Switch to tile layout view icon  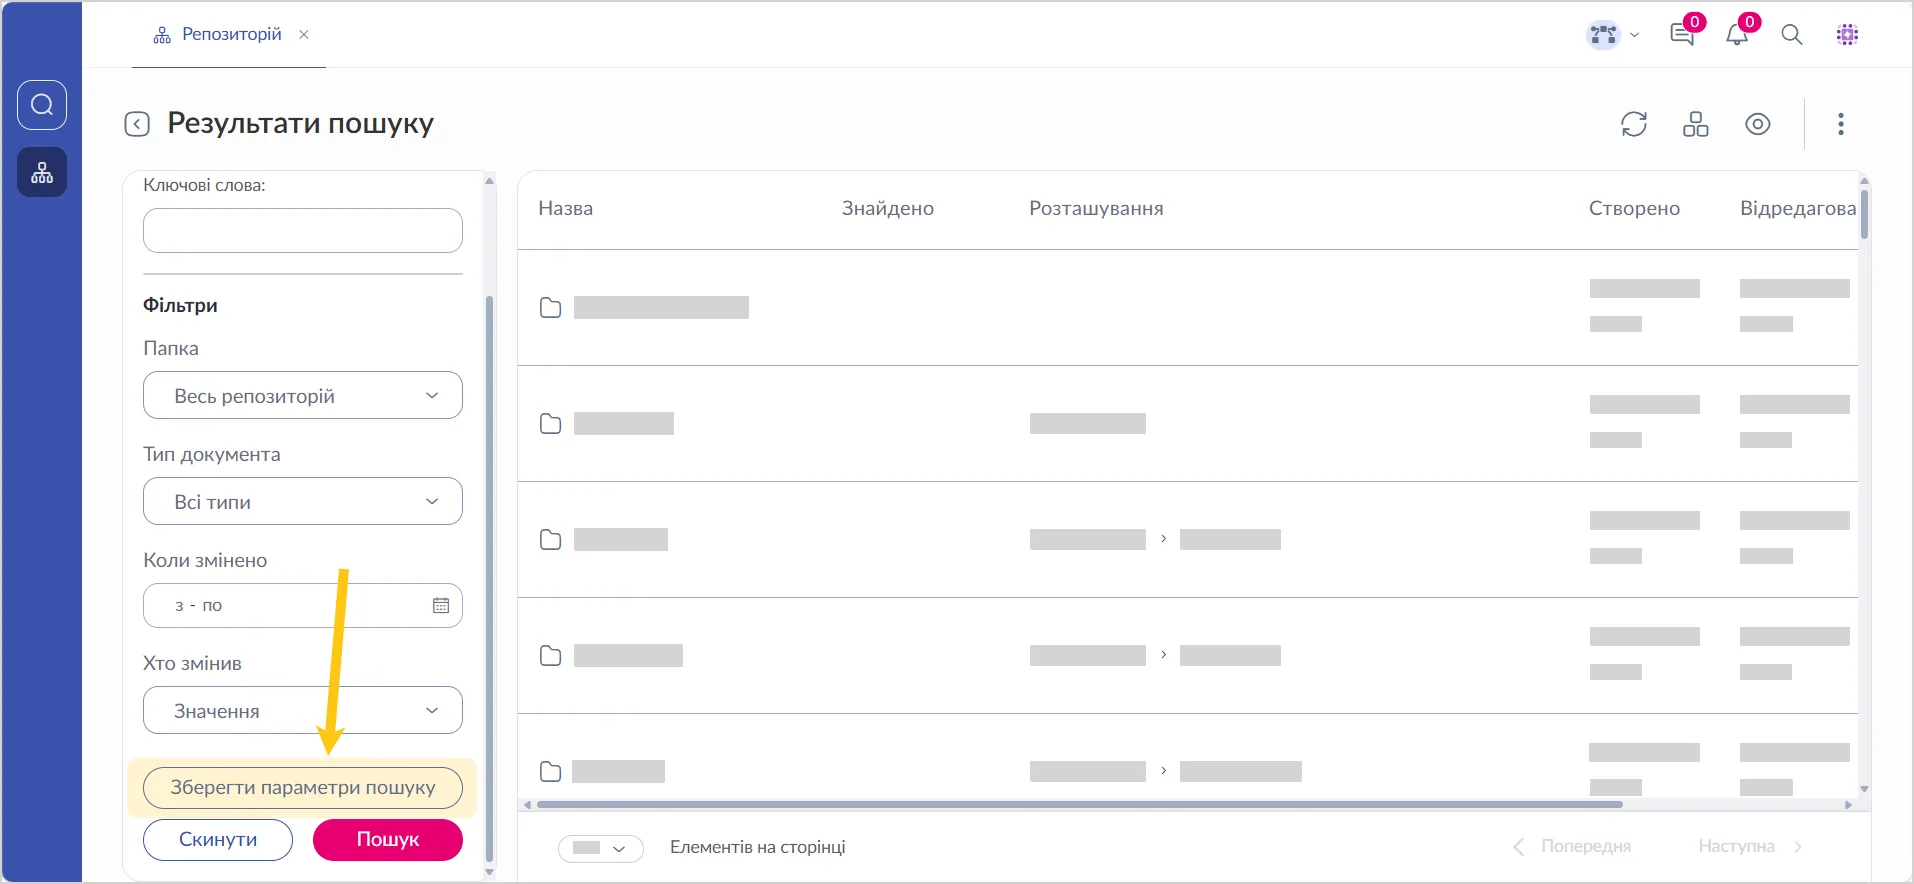pyautogui.click(x=1695, y=124)
